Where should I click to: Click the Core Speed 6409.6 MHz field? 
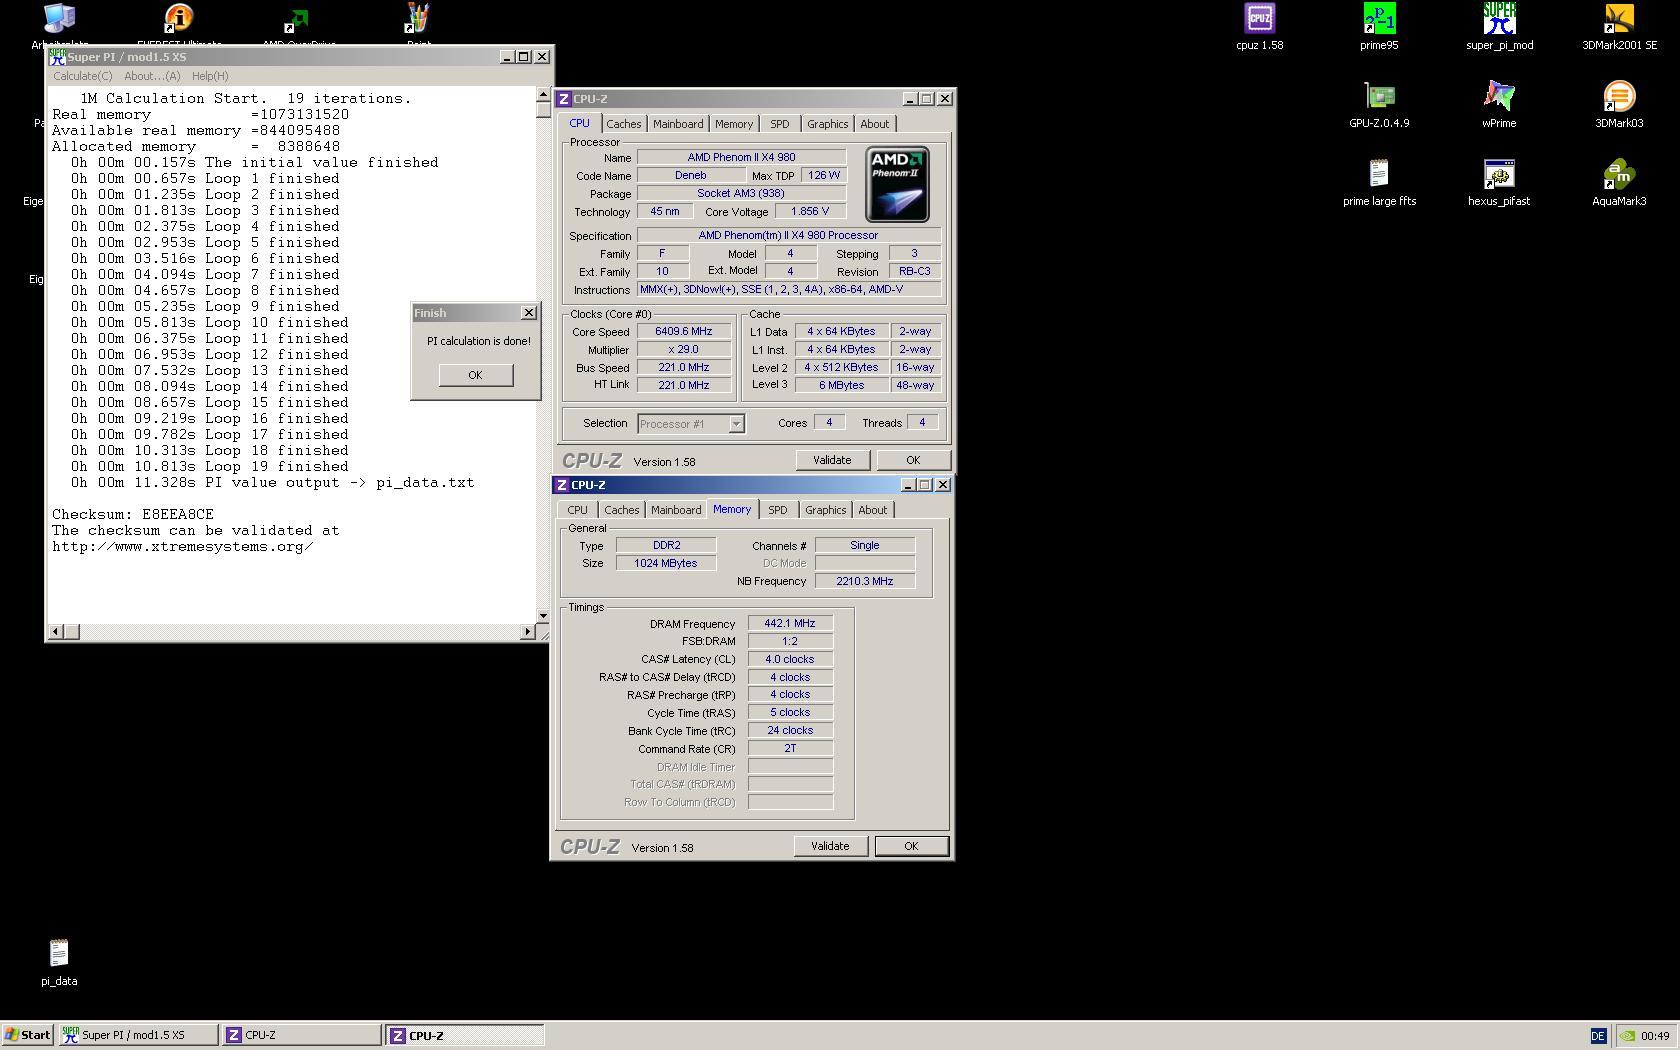tap(684, 332)
